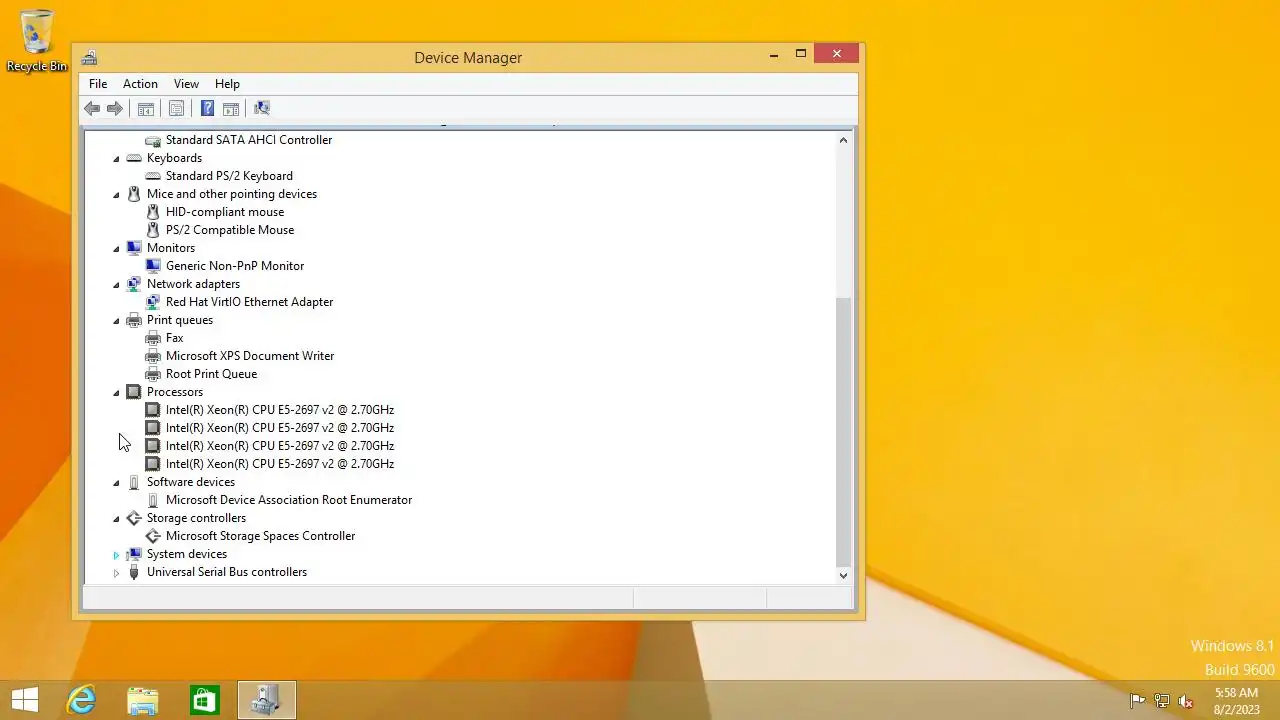Click the Universal Serial Bus controllers icon
This screenshot has height=720, width=1280.
pyautogui.click(x=134, y=572)
